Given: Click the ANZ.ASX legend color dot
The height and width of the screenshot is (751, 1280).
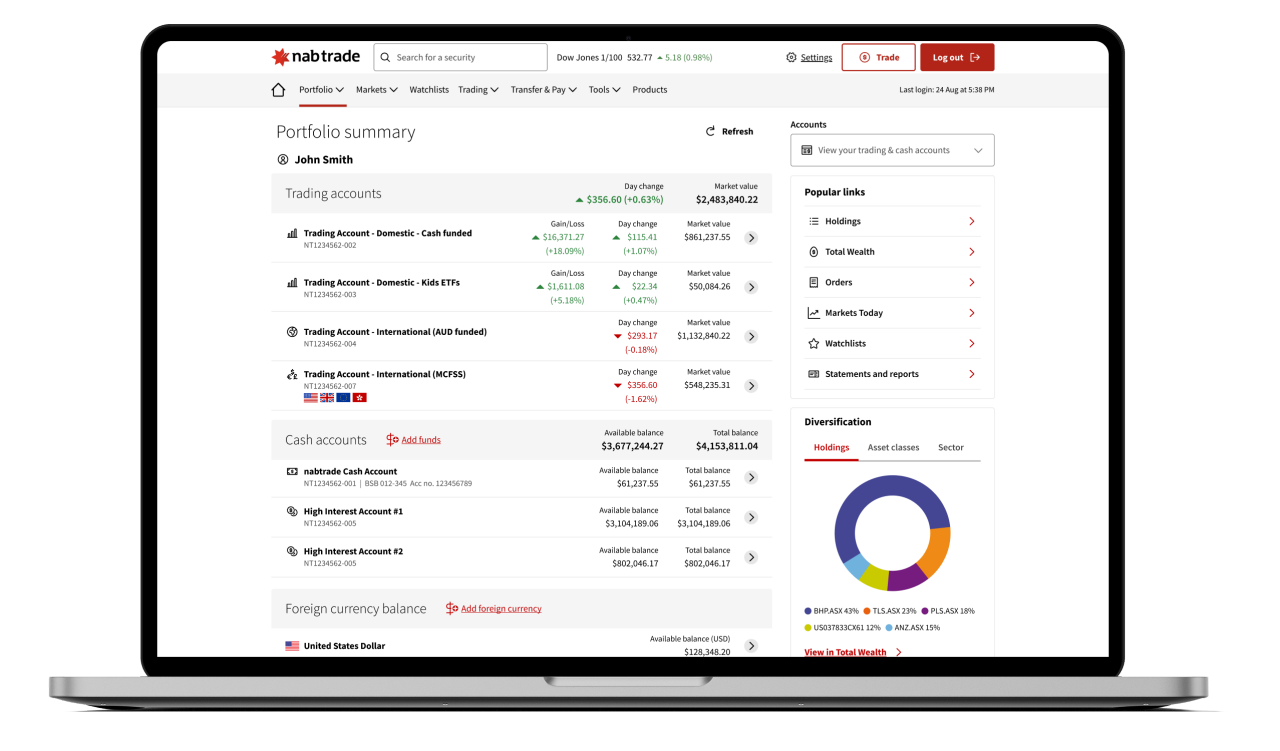Looking at the screenshot, I should coord(889,628).
